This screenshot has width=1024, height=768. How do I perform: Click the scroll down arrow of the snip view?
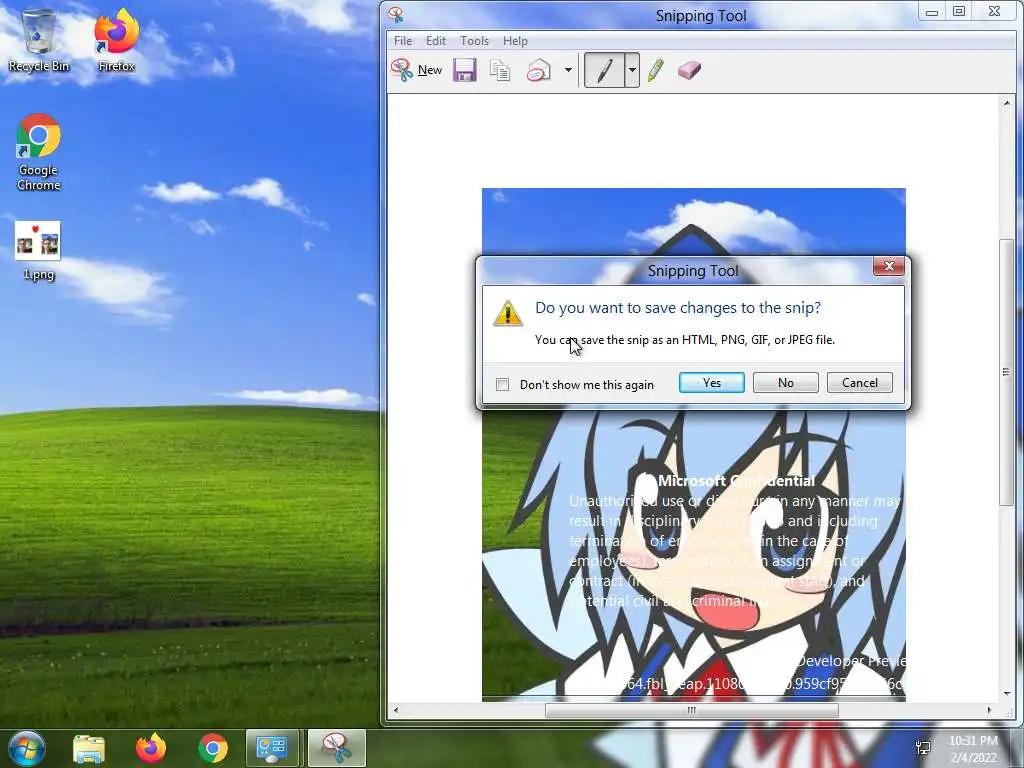[x=1006, y=694]
